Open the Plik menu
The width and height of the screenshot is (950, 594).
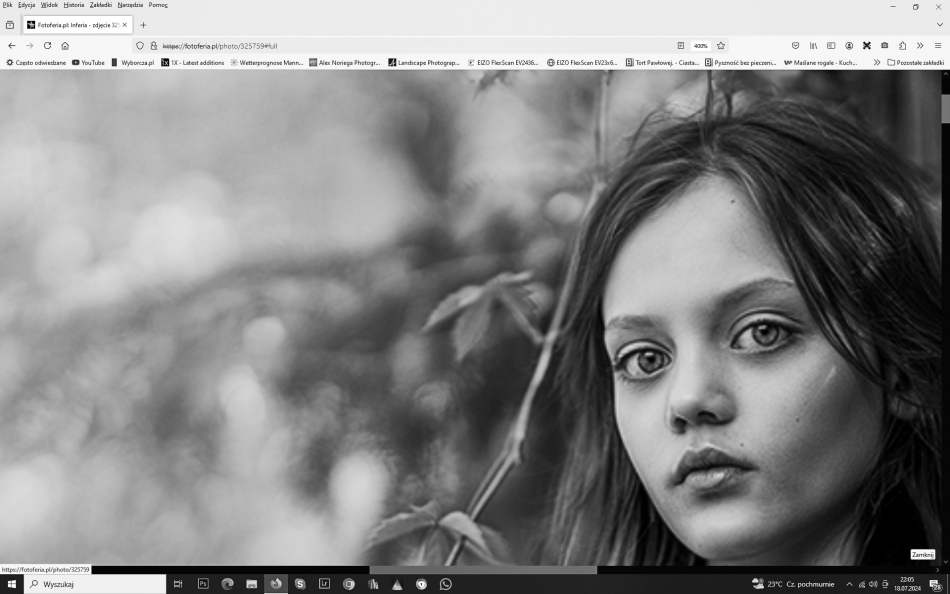pos(7,5)
